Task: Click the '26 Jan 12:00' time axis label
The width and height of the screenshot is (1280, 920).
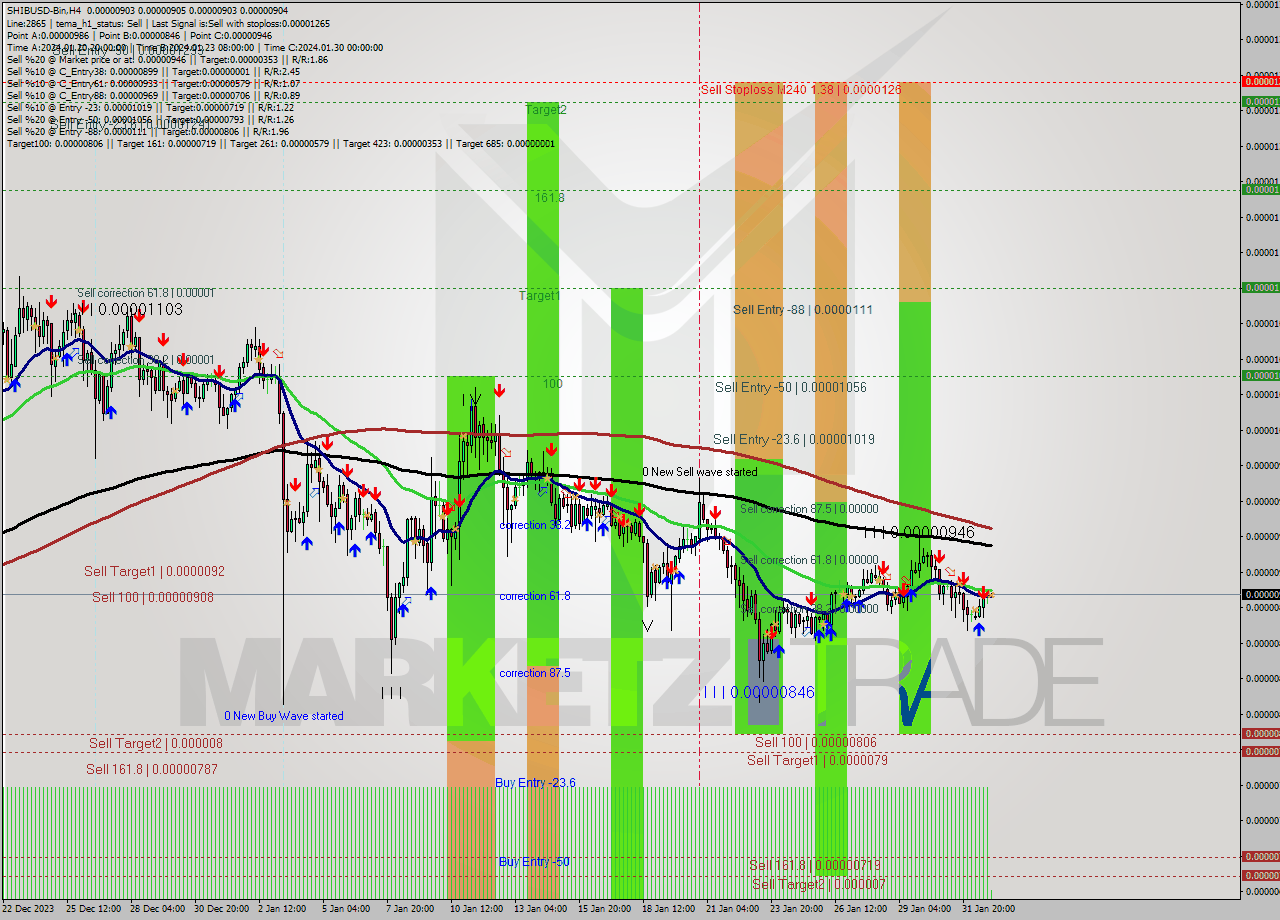Action: [860, 909]
